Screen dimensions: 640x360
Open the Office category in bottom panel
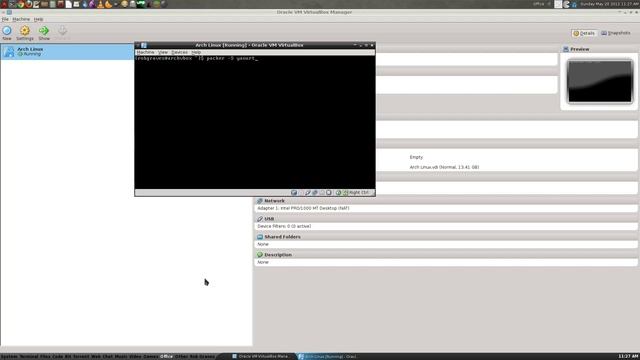[x=167, y=356]
